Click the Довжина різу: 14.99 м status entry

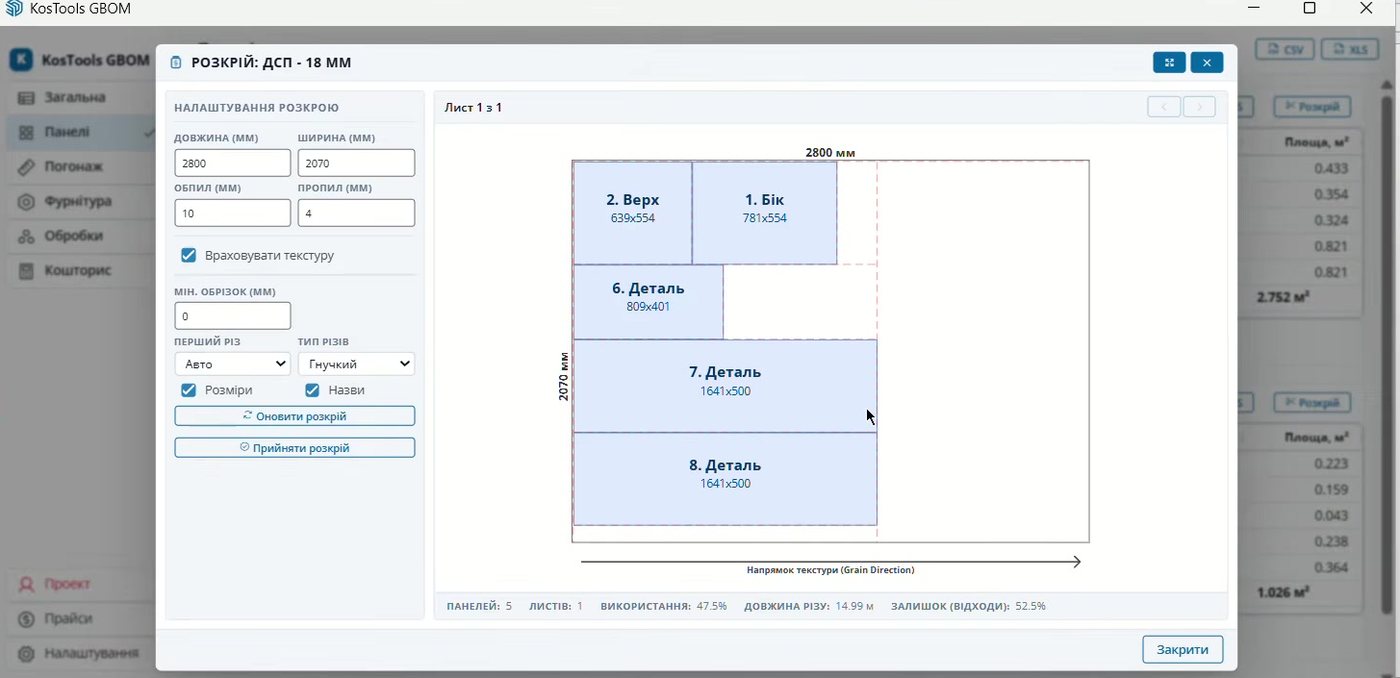[810, 606]
